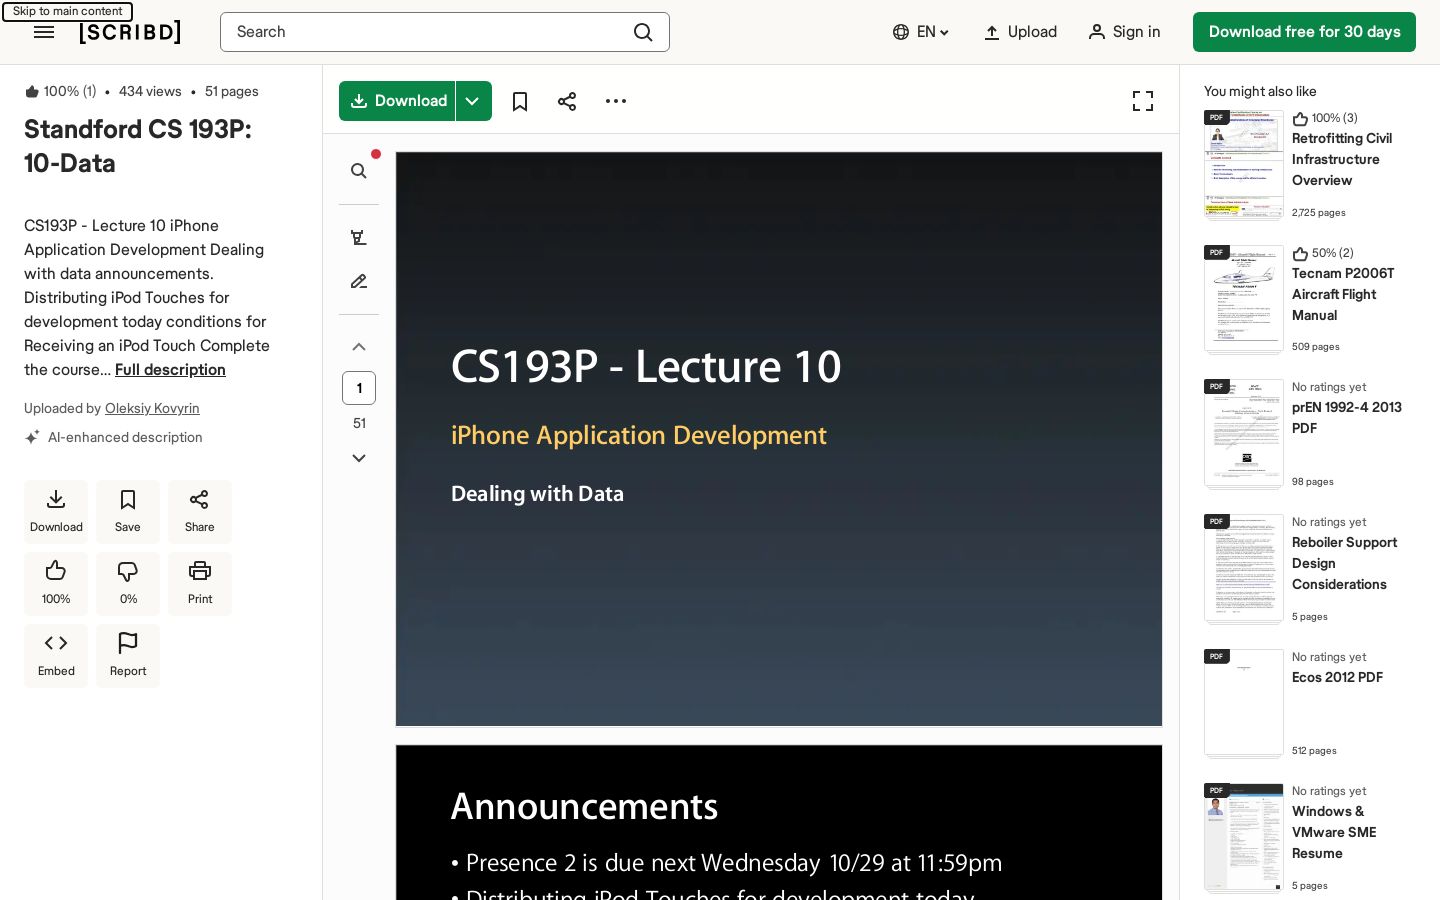The image size is (1440, 900).
Task: Click the 434 views text
Action: point(150,91)
